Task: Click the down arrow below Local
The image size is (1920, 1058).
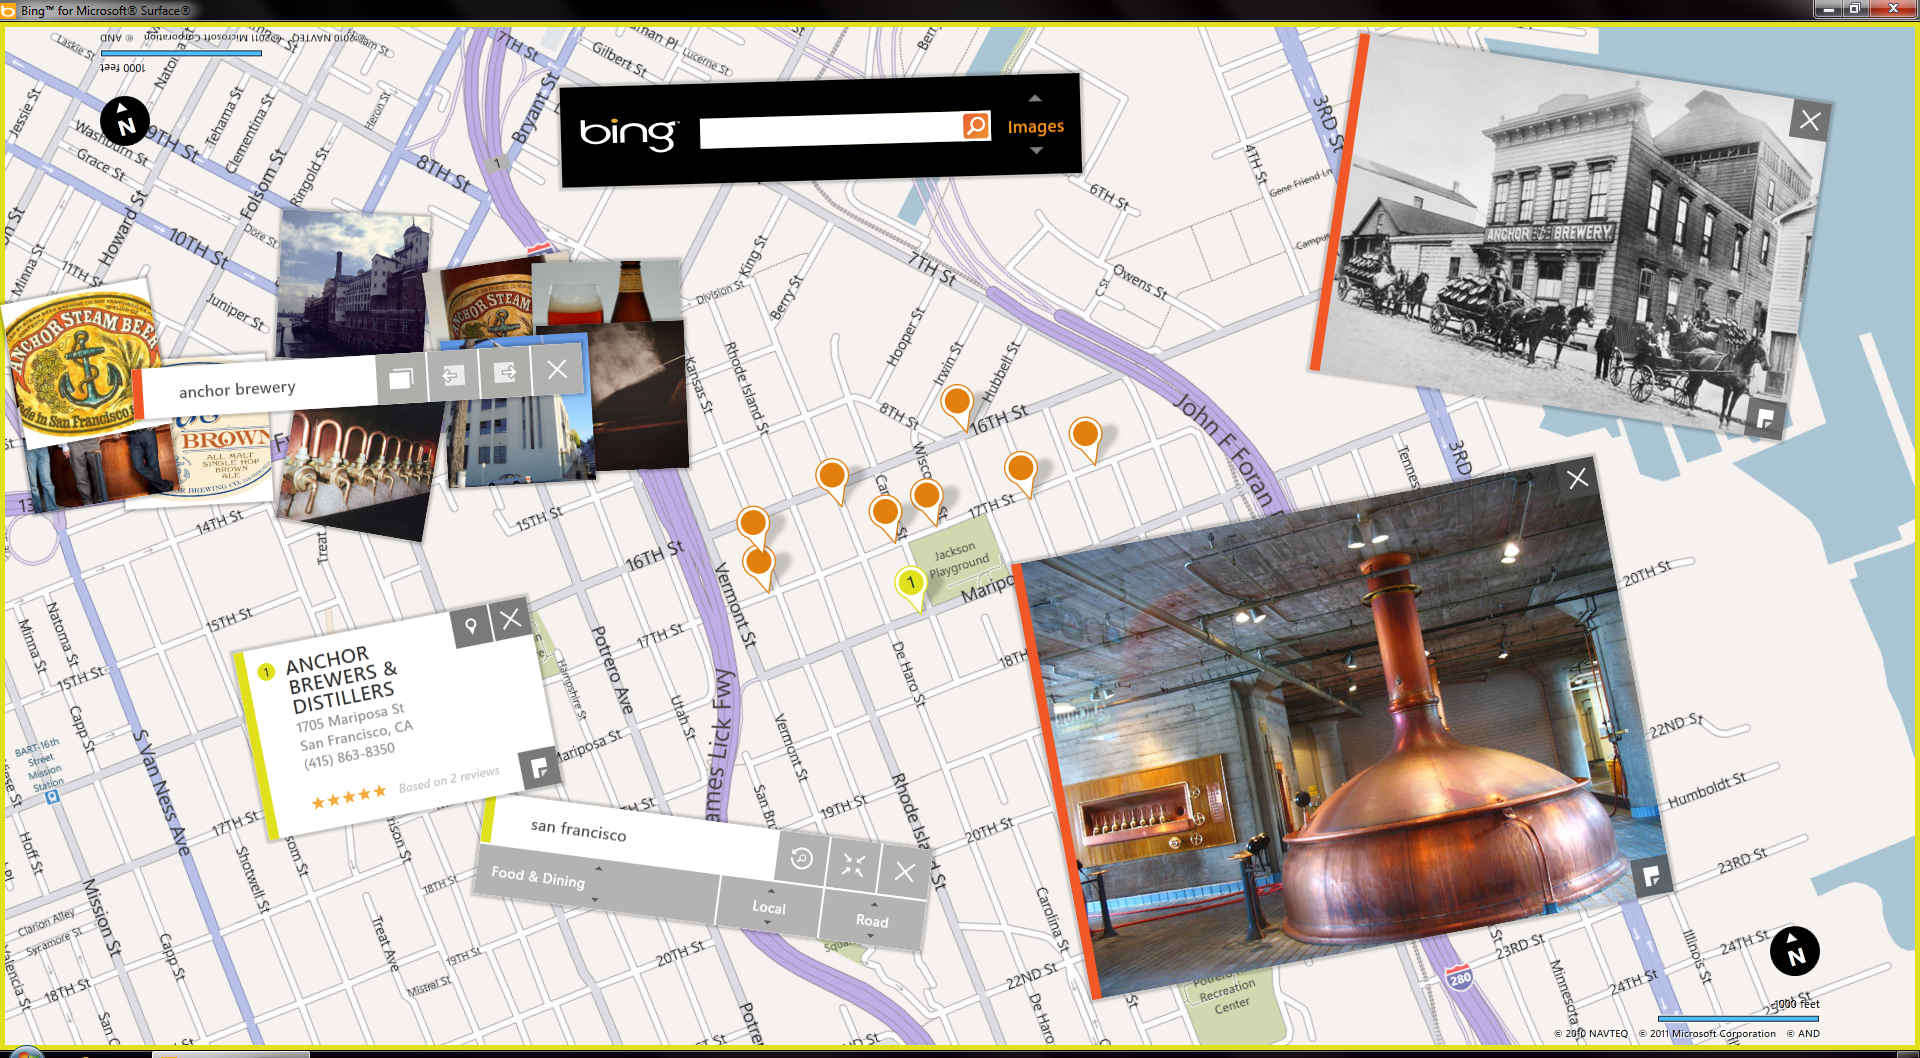Action: [768, 923]
